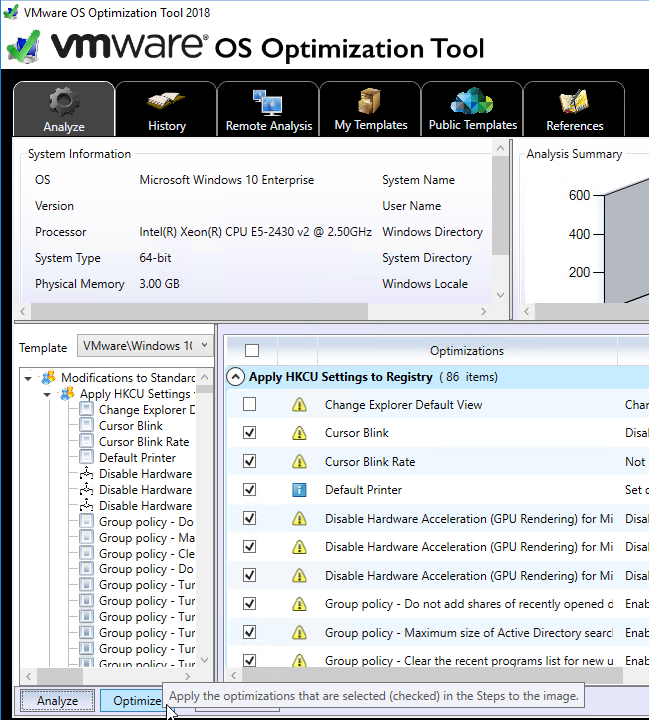This screenshot has width=649, height=720.
Task: Click the first Disable Hardware tree item icon
Action: (x=86, y=473)
